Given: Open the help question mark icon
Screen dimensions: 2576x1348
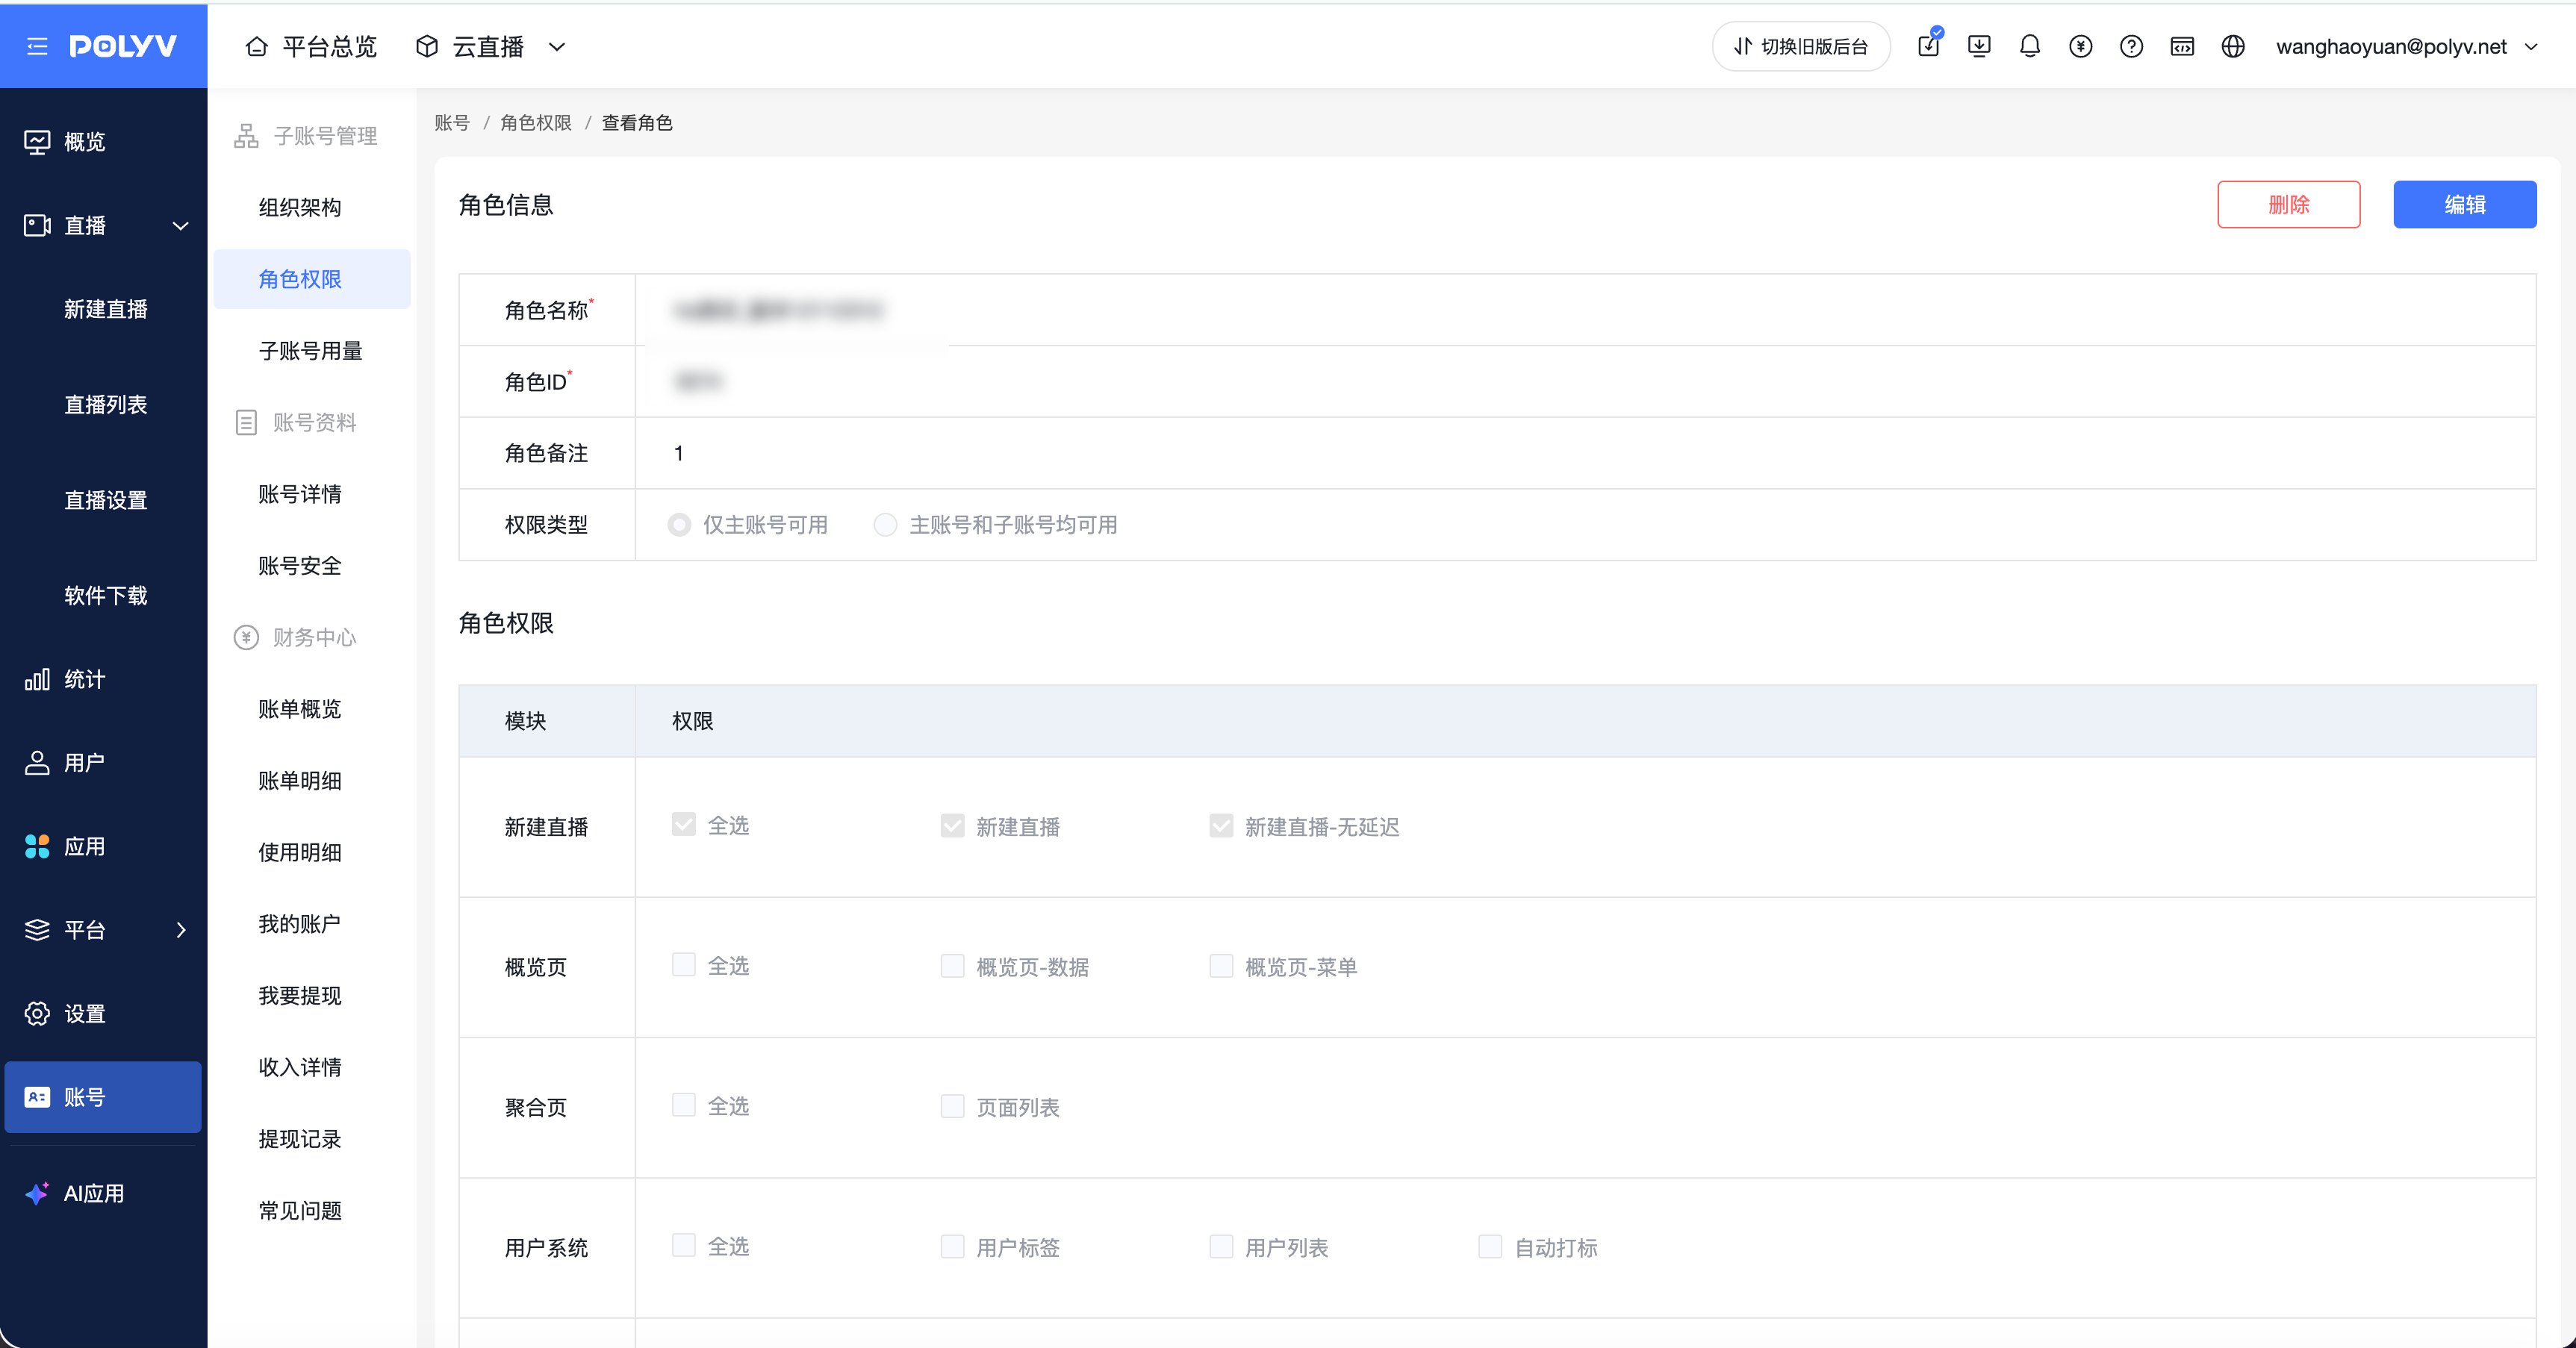Looking at the screenshot, I should pyautogui.click(x=2132, y=46).
